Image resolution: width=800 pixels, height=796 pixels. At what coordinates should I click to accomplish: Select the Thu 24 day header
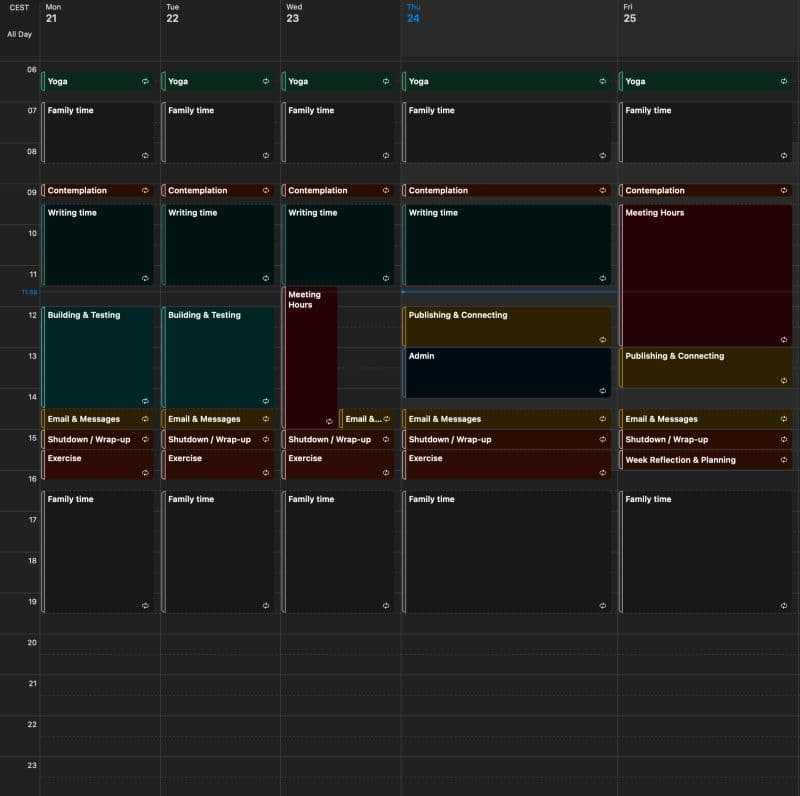point(413,14)
